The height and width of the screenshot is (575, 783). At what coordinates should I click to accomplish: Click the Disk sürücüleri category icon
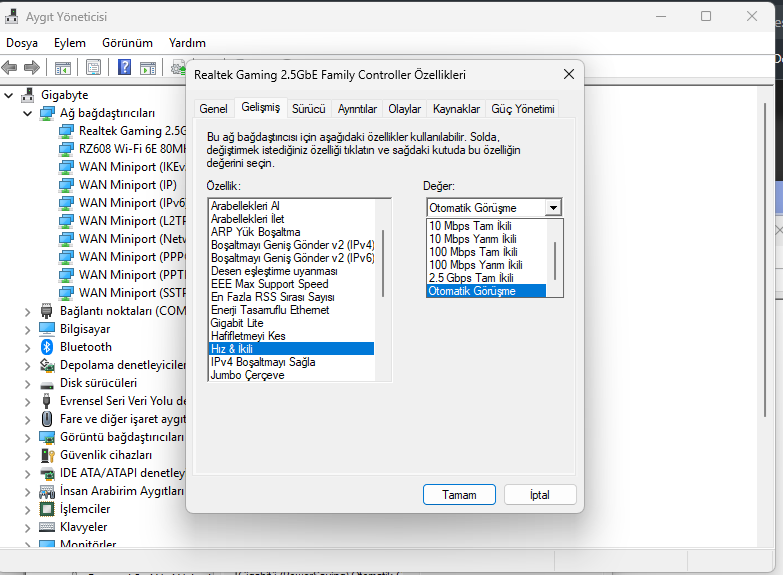[47, 385]
